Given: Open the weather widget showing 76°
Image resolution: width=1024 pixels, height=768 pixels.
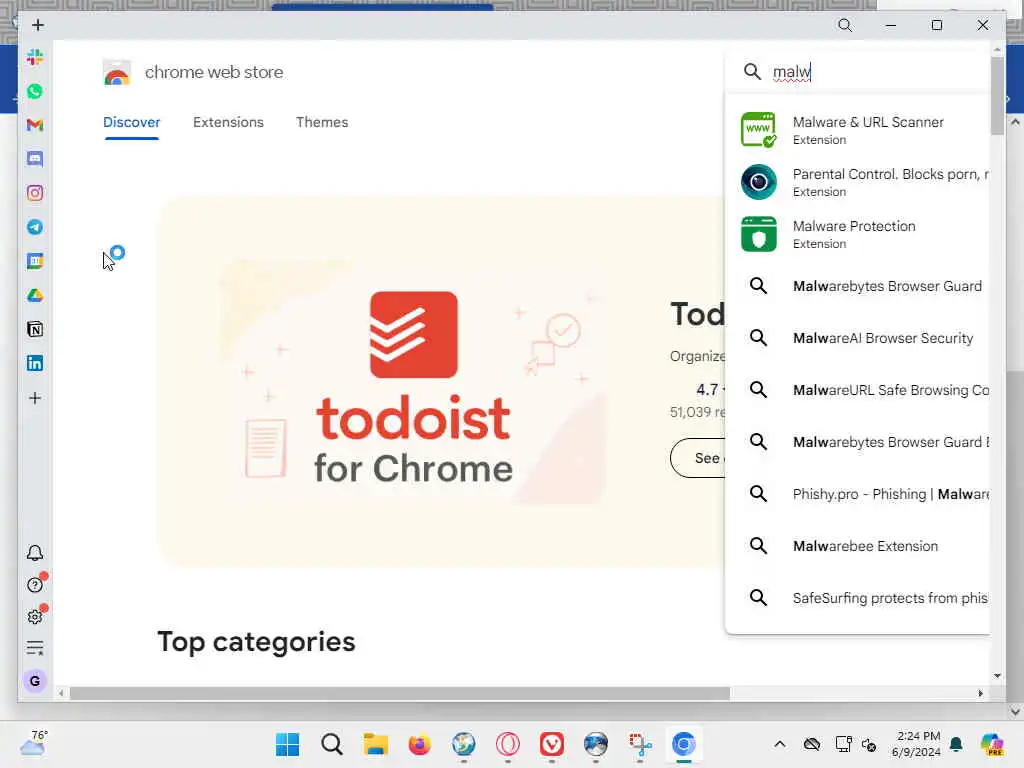Looking at the screenshot, I should [x=33, y=743].
